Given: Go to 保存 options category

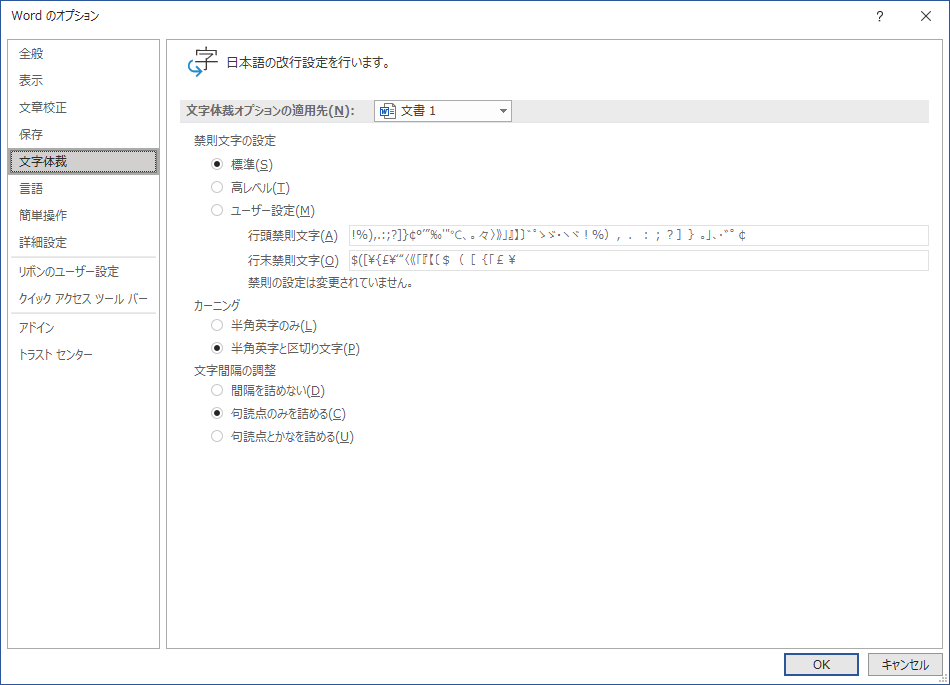Looking at the screenshot, I should pyautogui.click(x=84, y=134).
